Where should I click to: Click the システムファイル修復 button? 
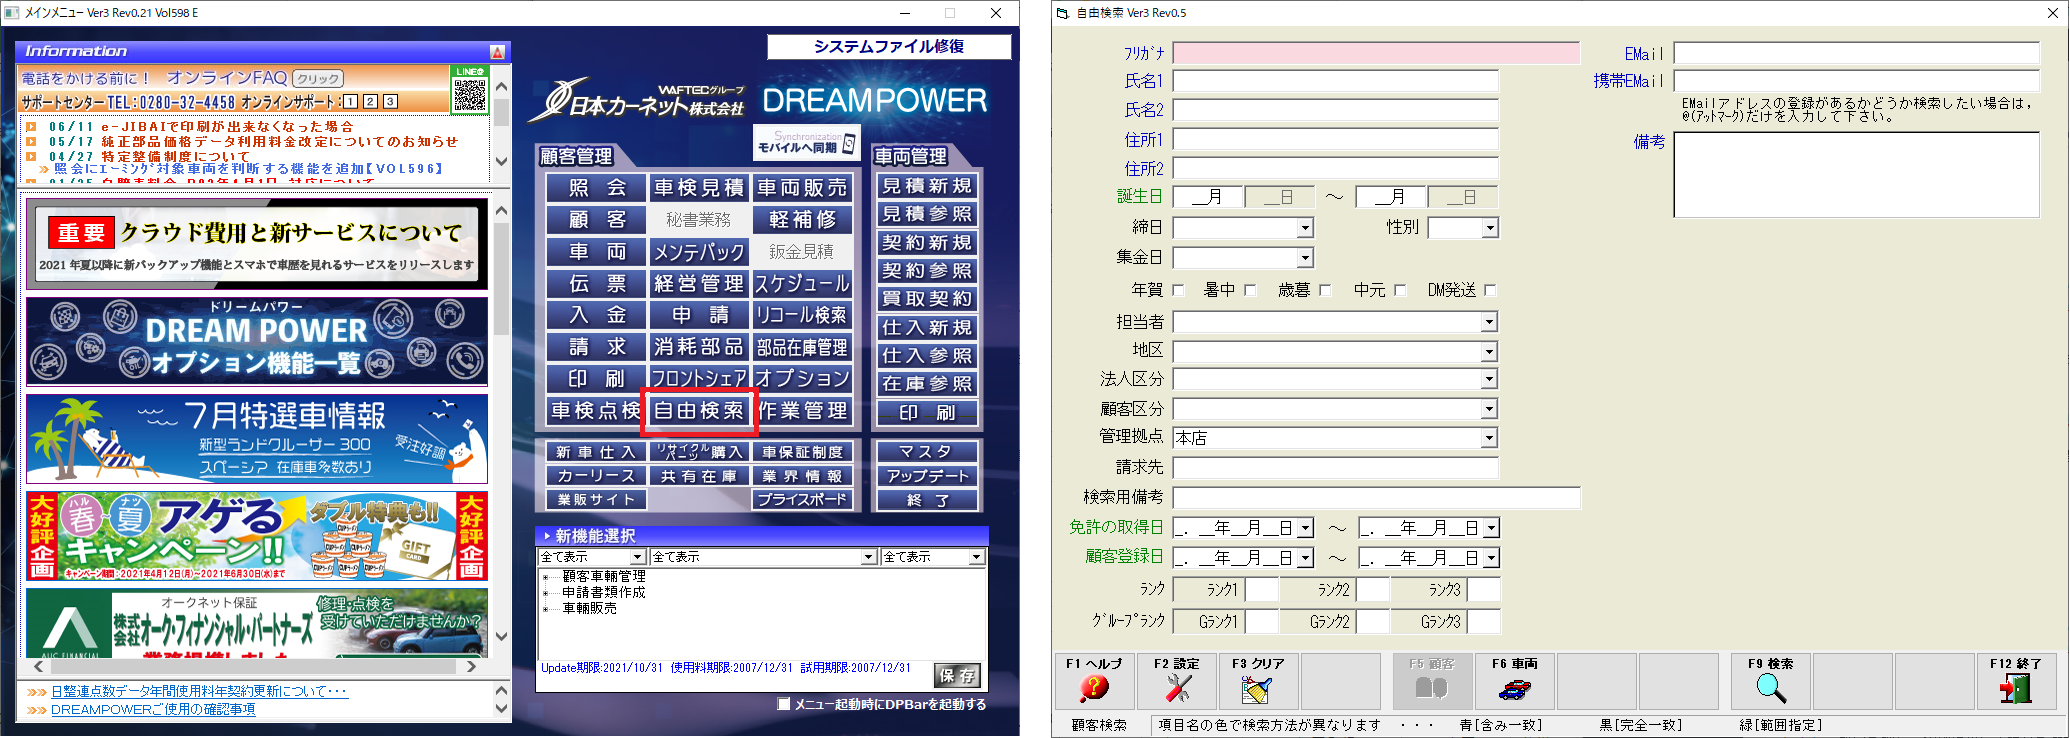tap(889, 47)
